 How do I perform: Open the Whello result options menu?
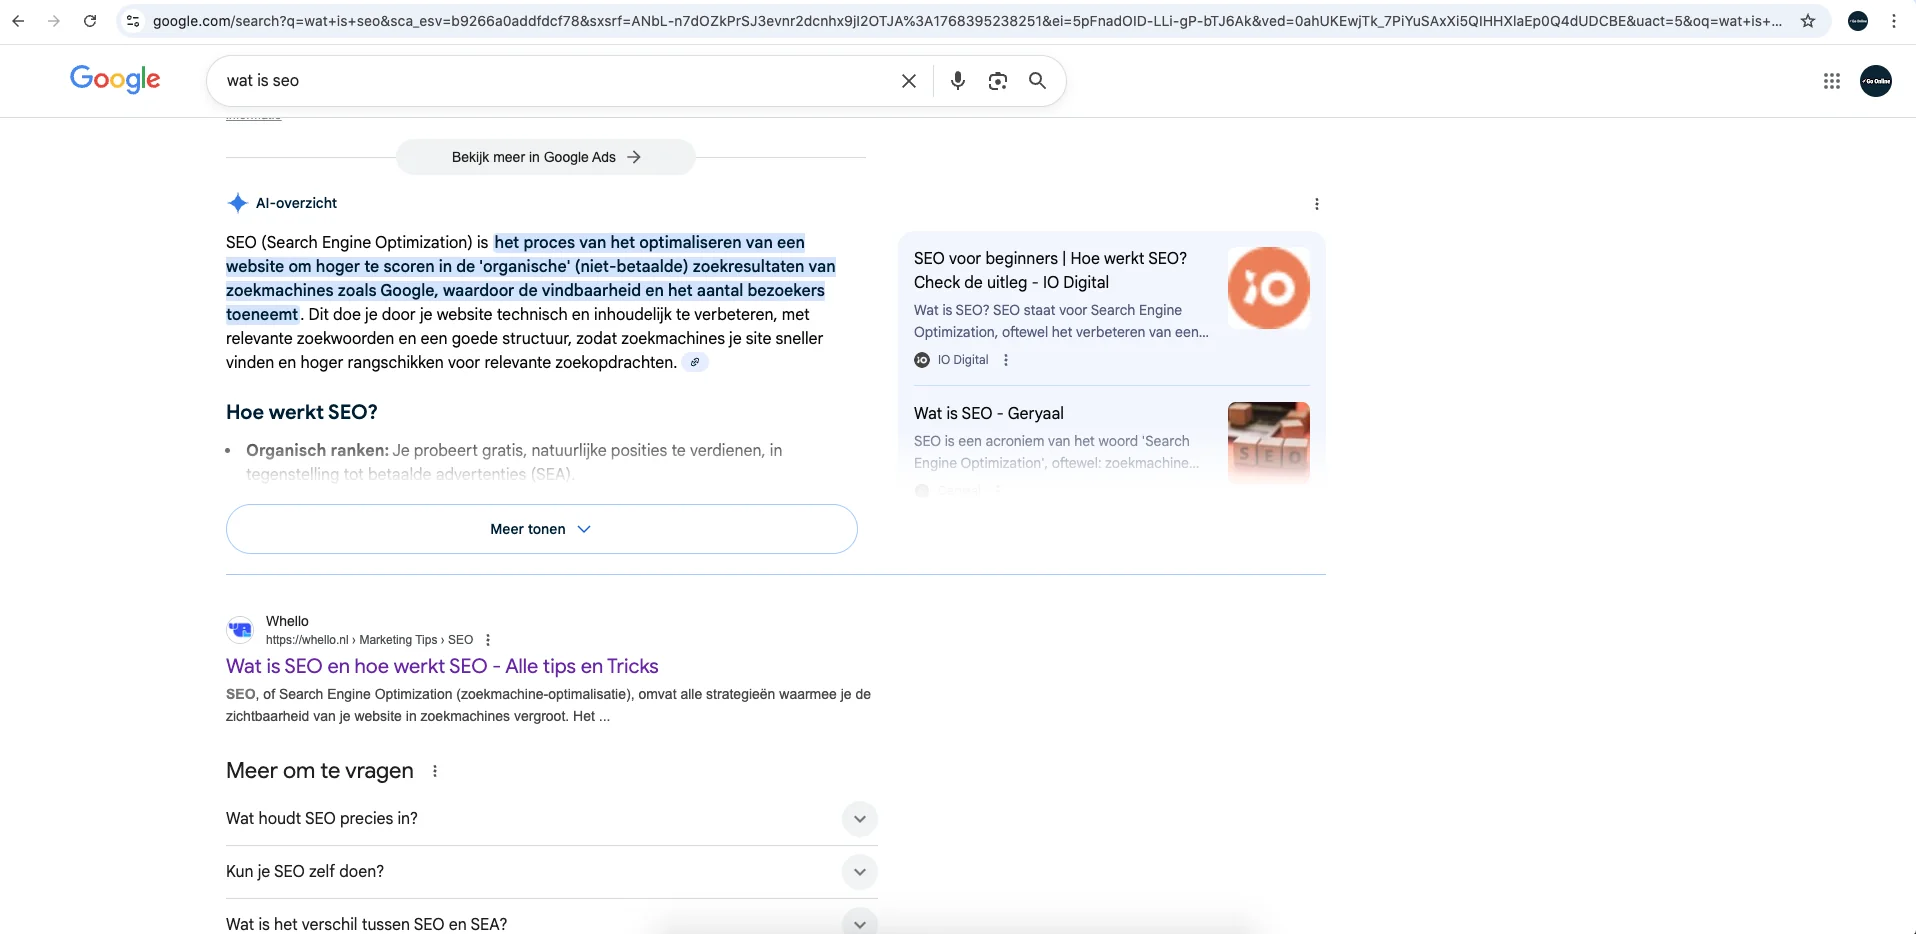click(488, 640)
